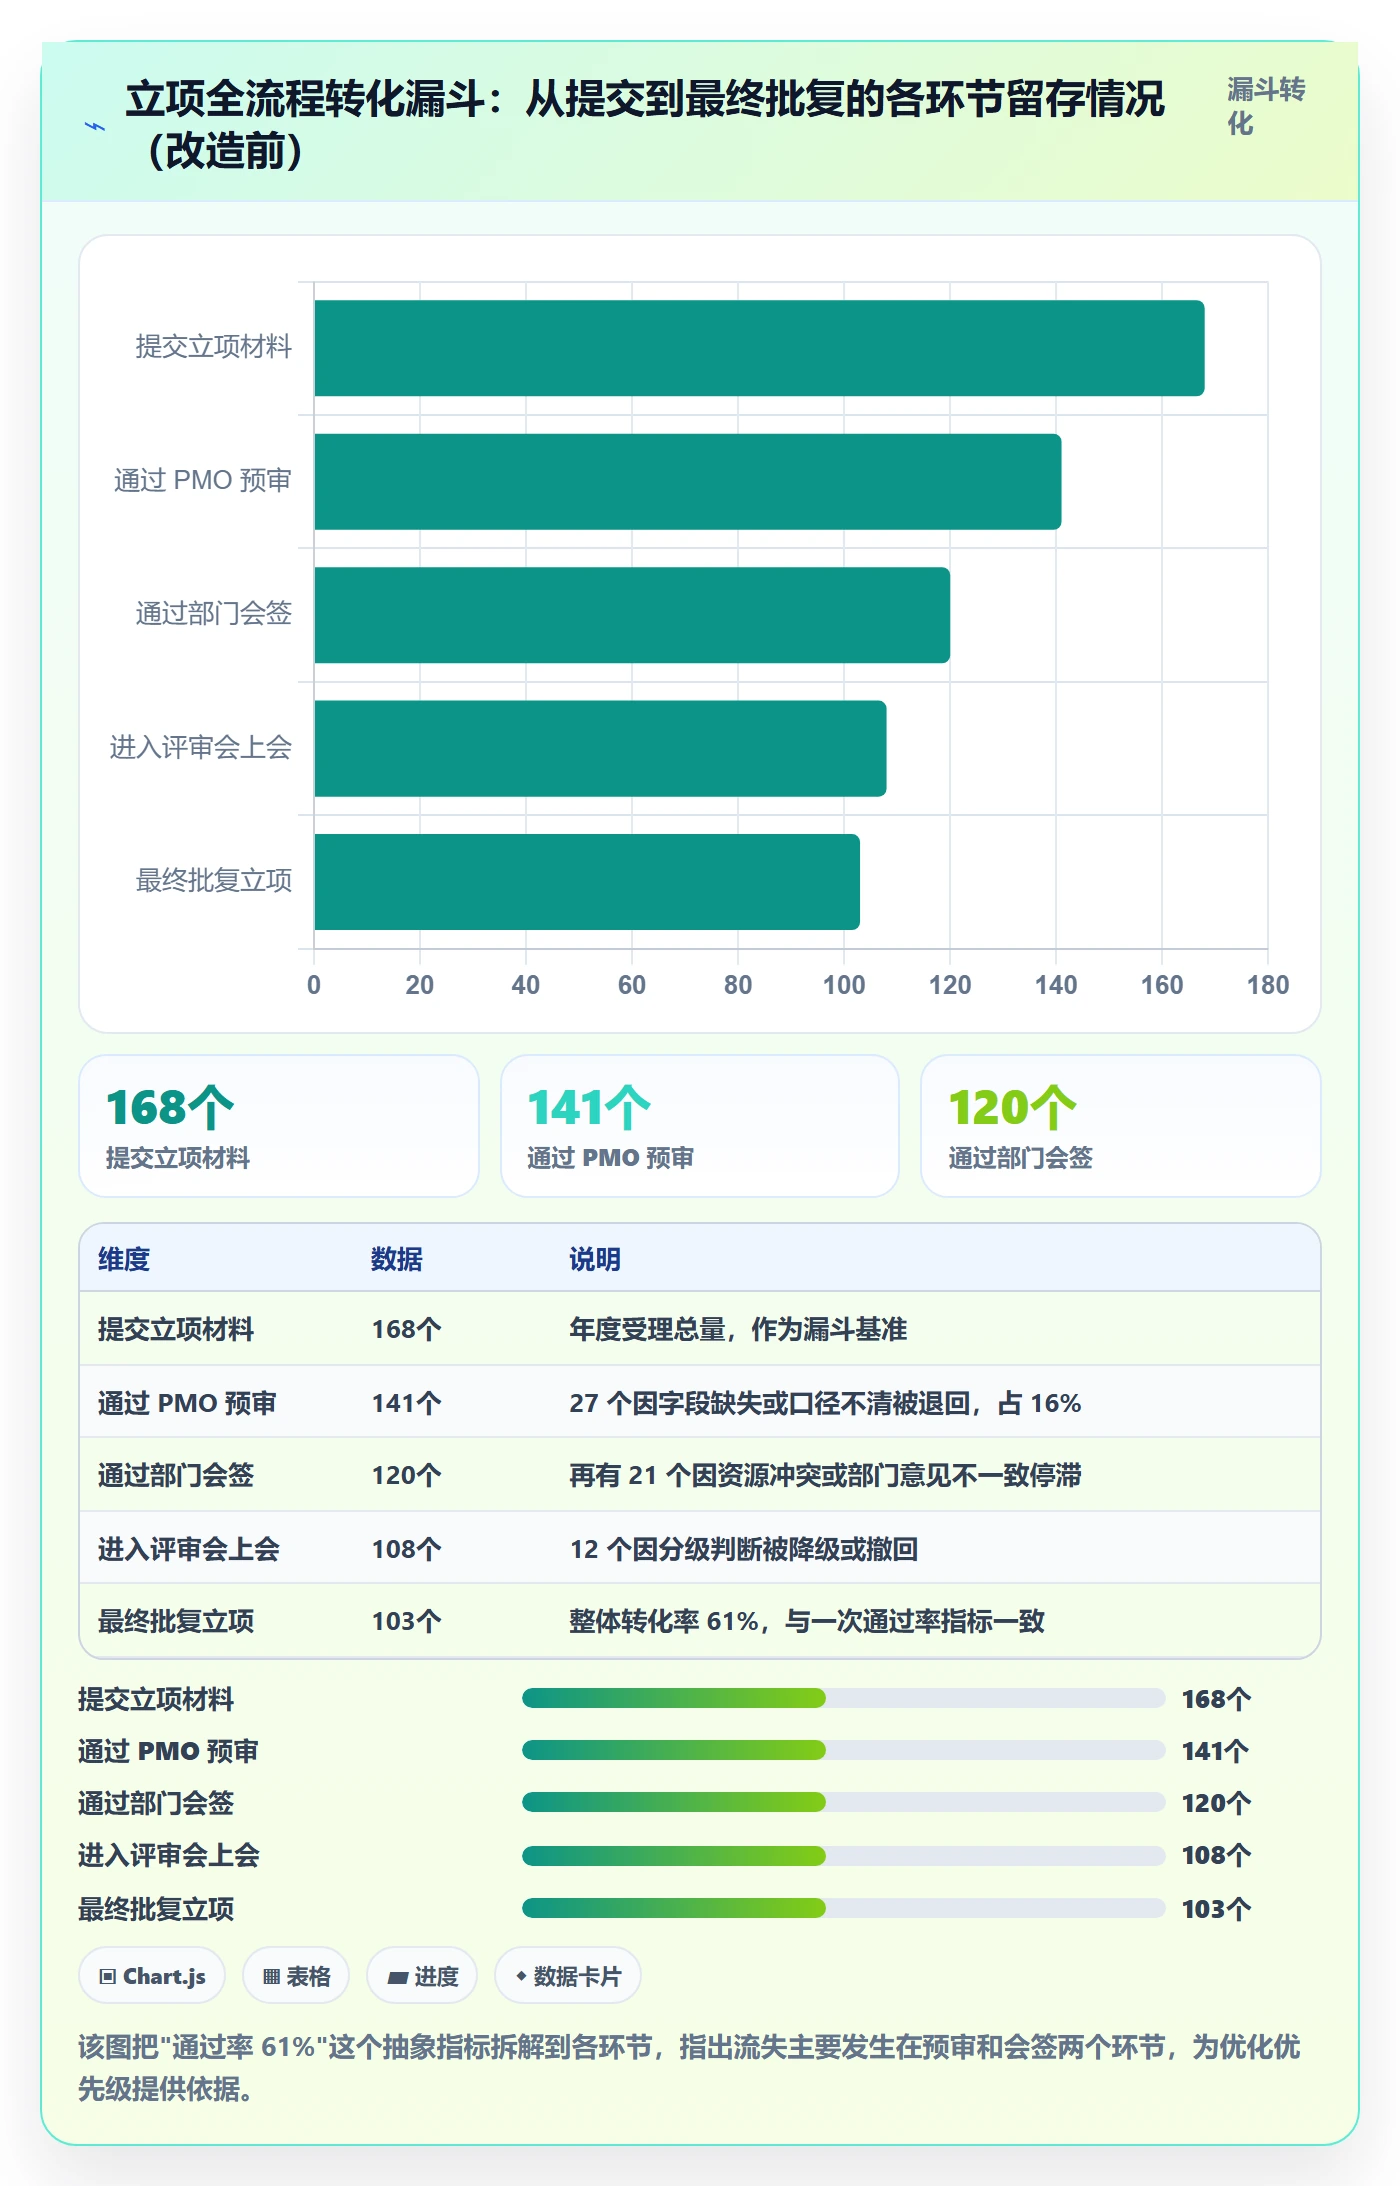Click the footer summary beginning 该图把"通过率 61%"
The width and height of the screenshot is (1400, 2186).
[x=689, y=2068]
